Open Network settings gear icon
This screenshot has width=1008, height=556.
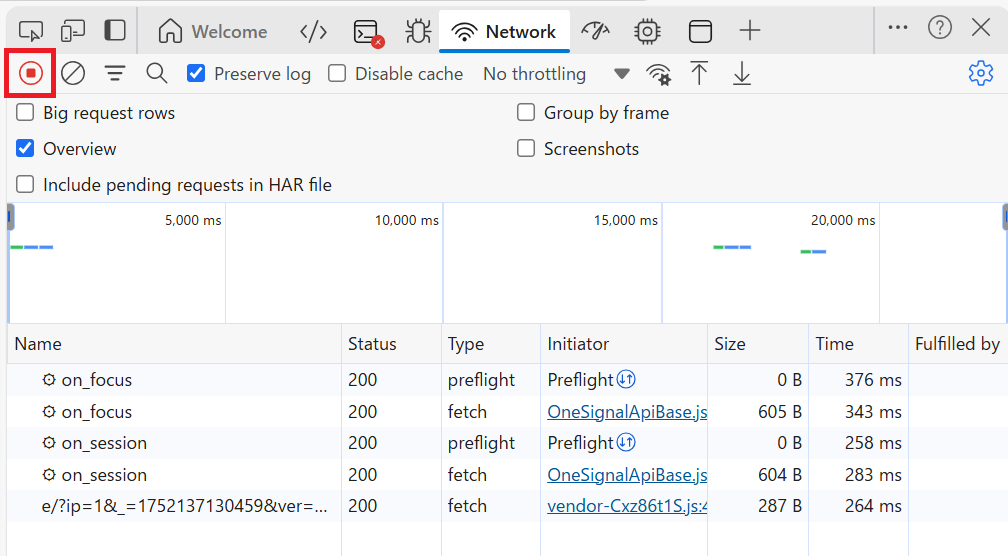point(980,73)
